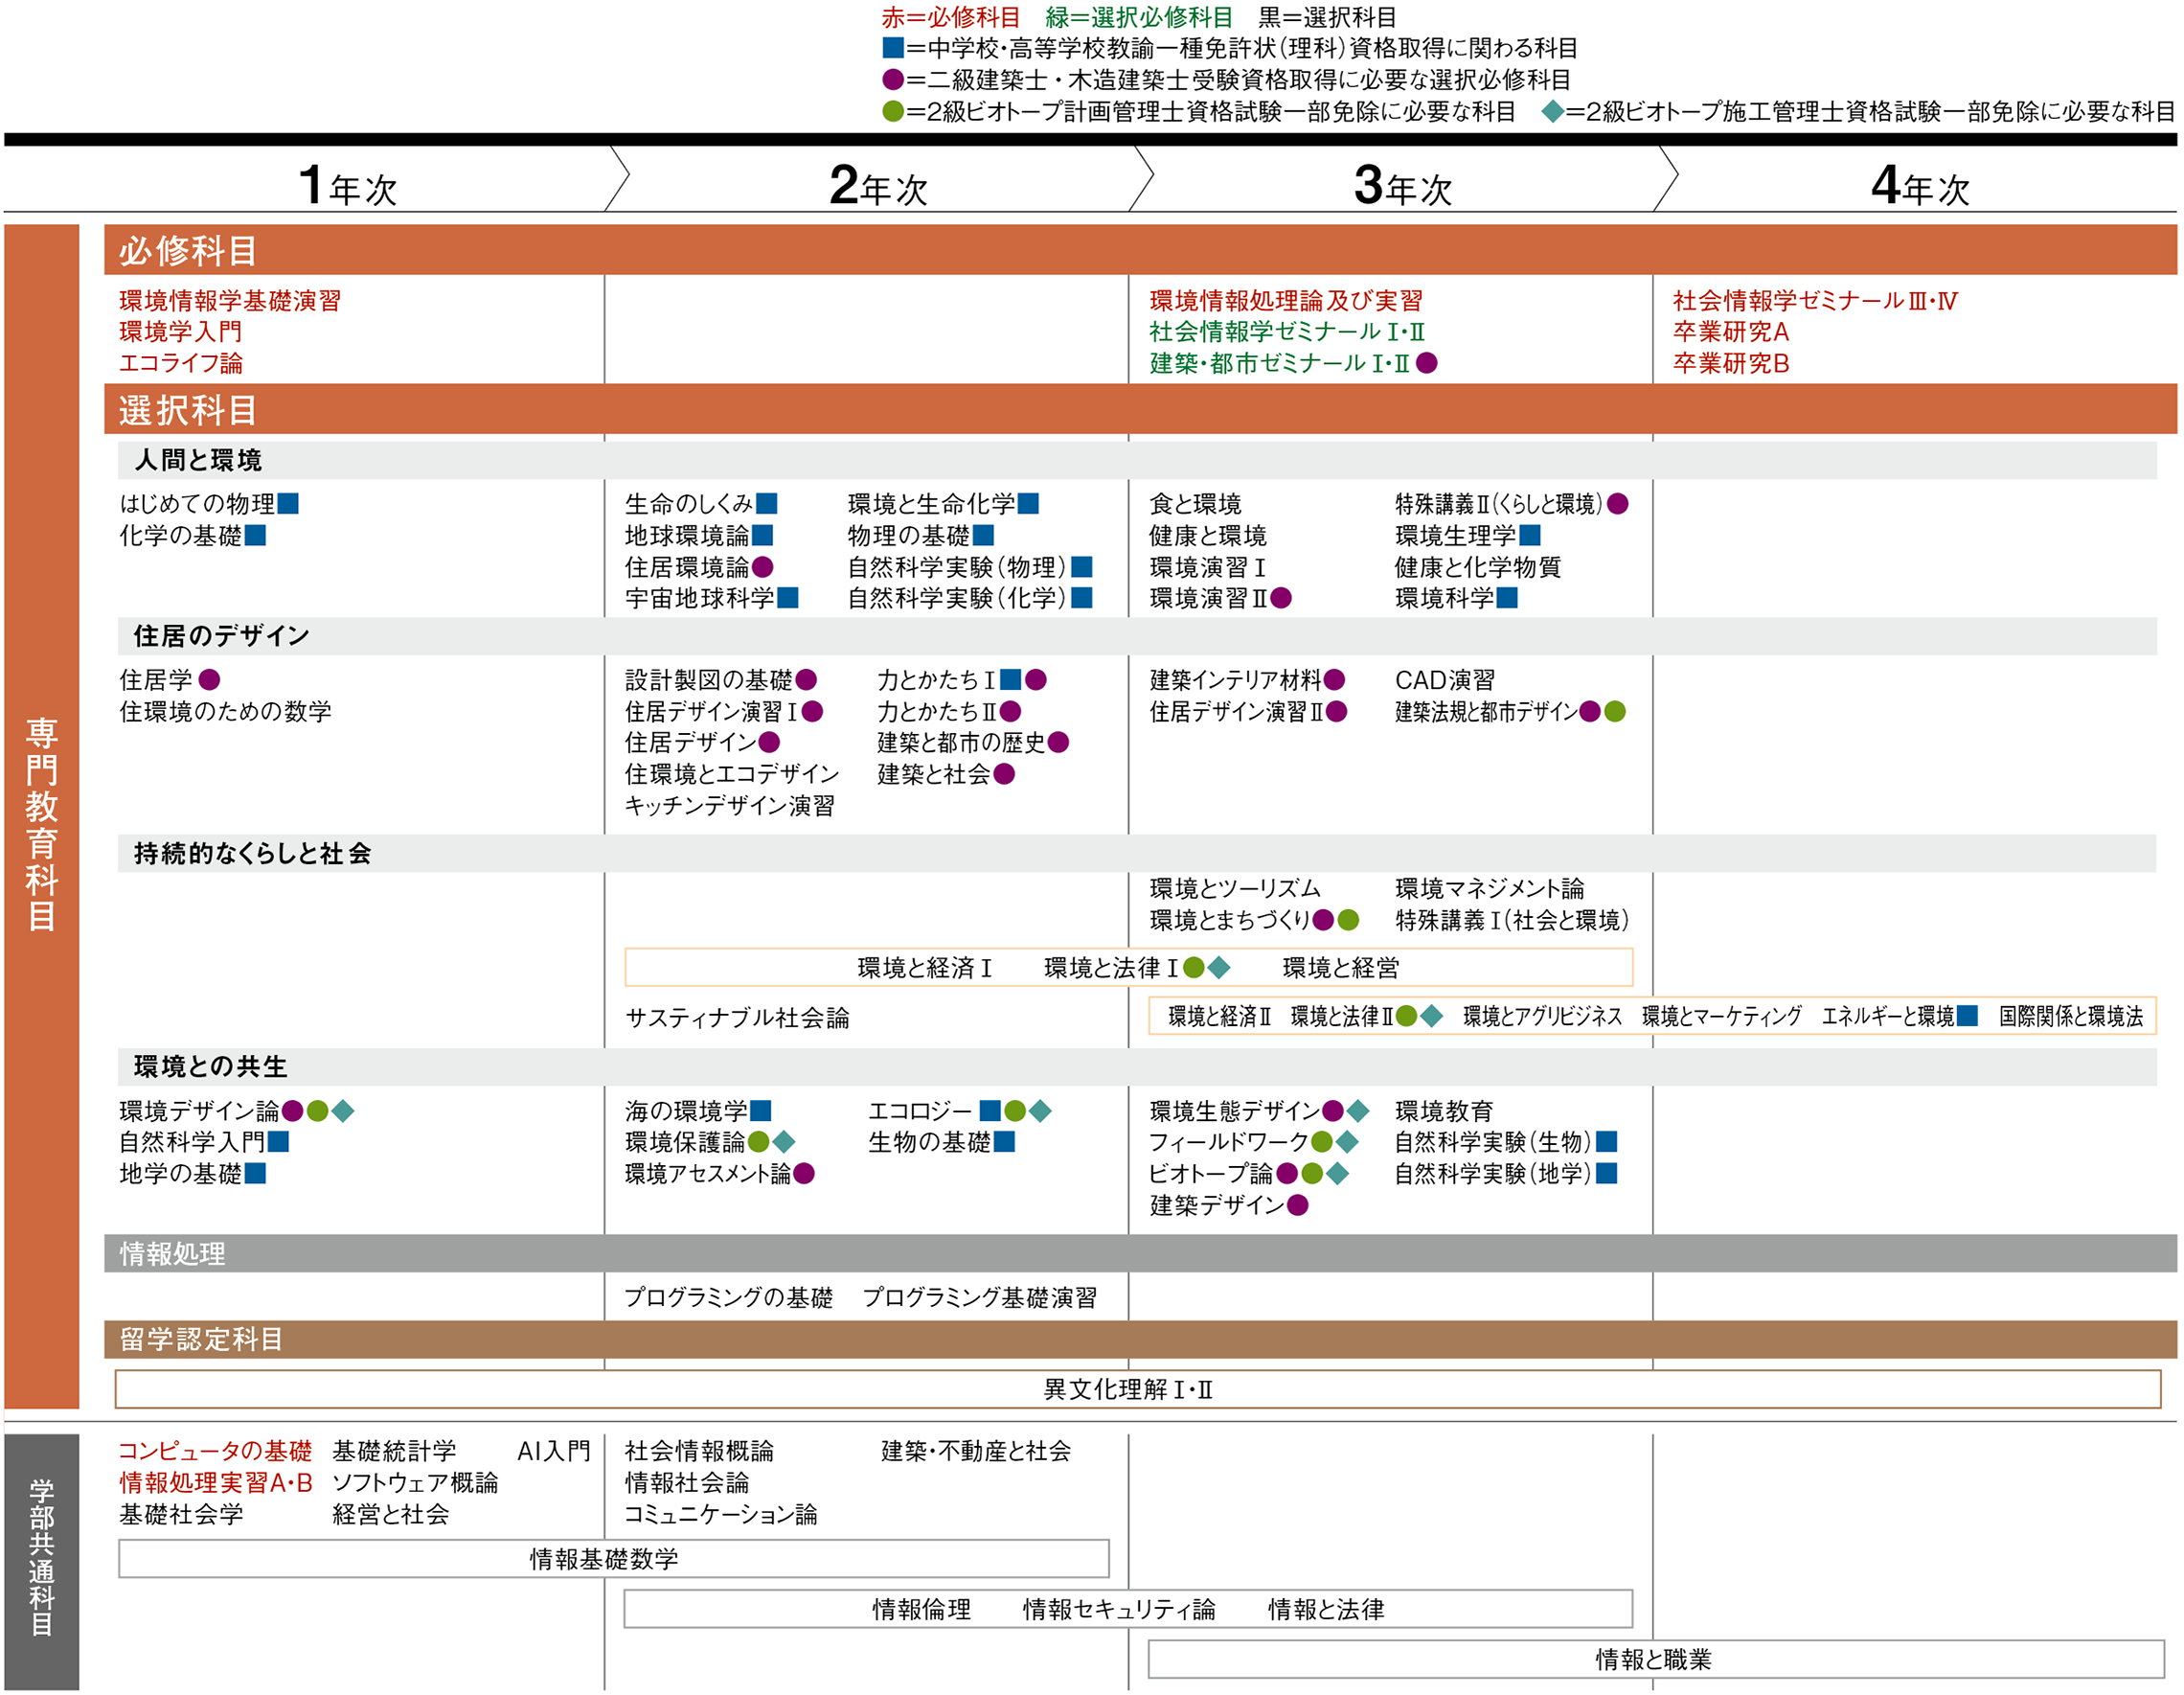The image size is (2184, 1695).
Task: Click the blue square legend marker
Action: [893, 47]
